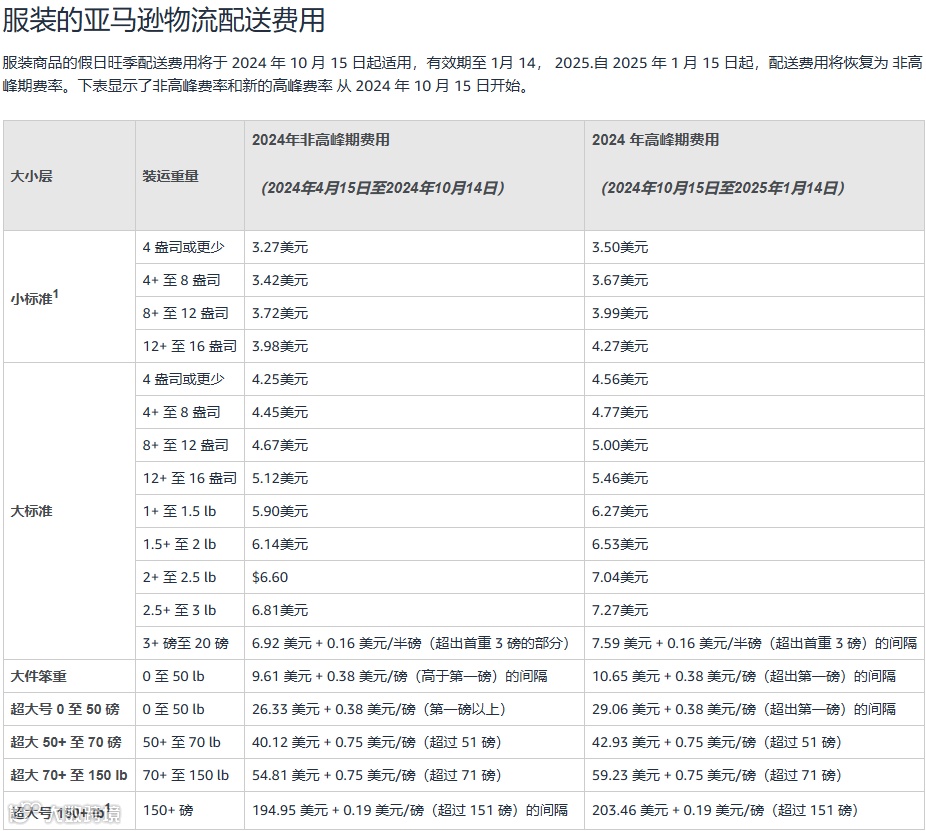Viewport: 926px width, 831px height.
Task: Click the 5.46美元 peak fee cell
Action: pyautogui.click(x=755, y=478)
